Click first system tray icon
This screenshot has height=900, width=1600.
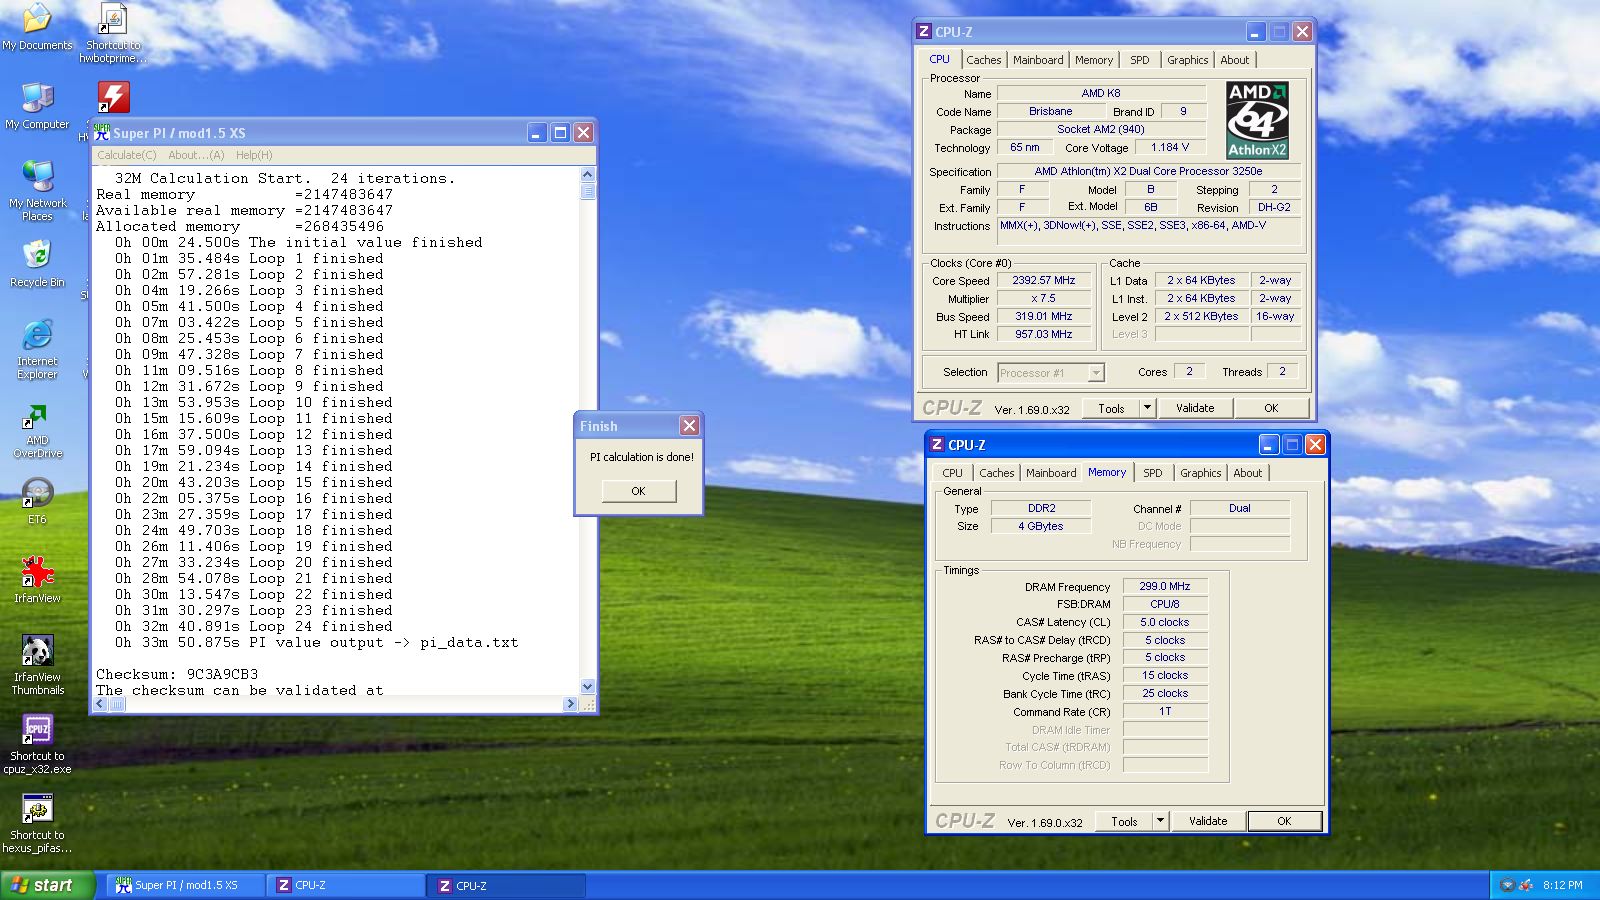(x=1508, y=885)
